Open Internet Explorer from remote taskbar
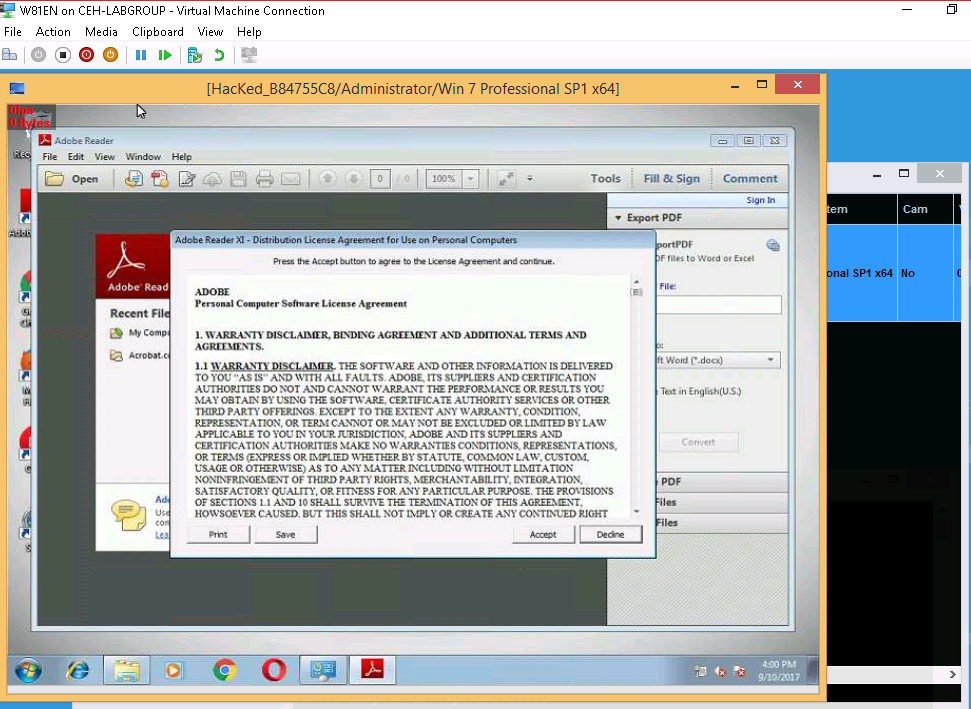The image size is (971, 709). 77,670
